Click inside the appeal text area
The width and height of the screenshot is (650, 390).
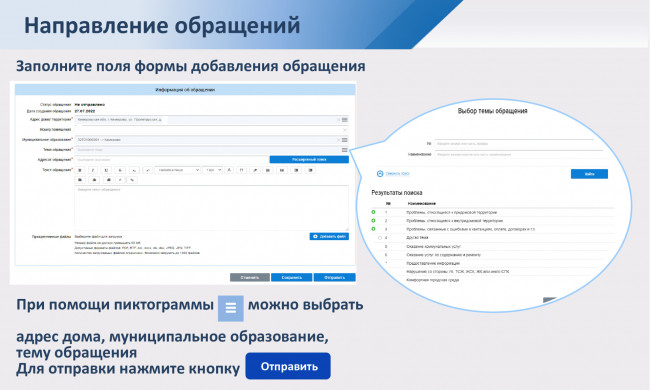pos(211,208)
